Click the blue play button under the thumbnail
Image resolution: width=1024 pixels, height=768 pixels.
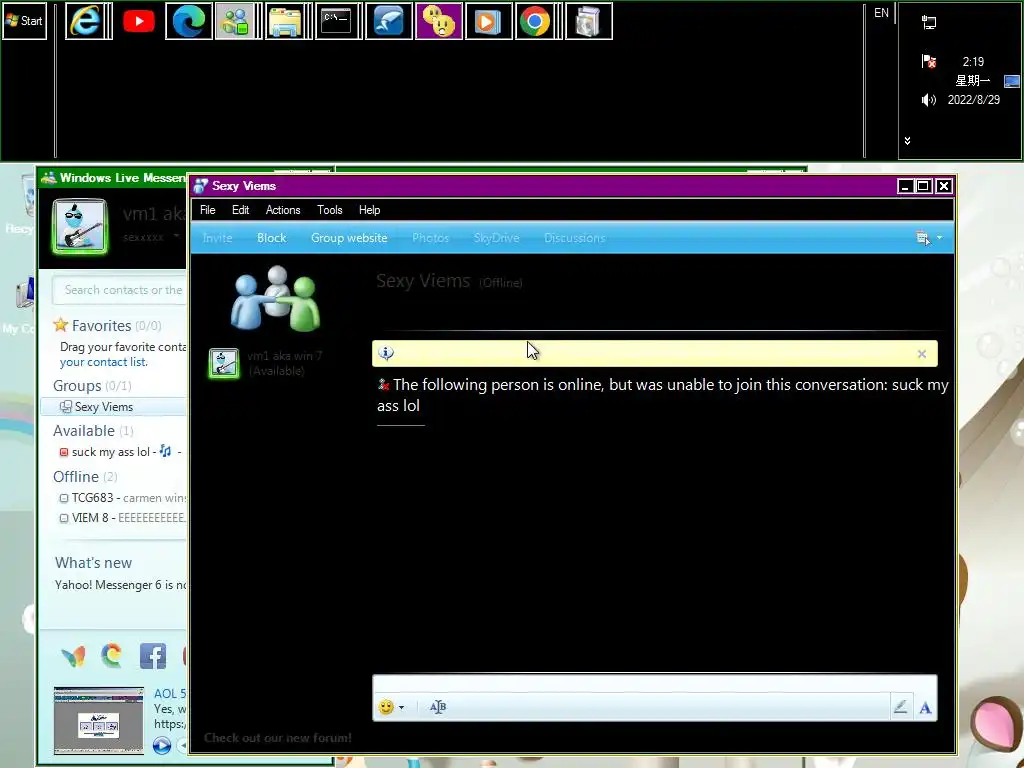[162, 745]
